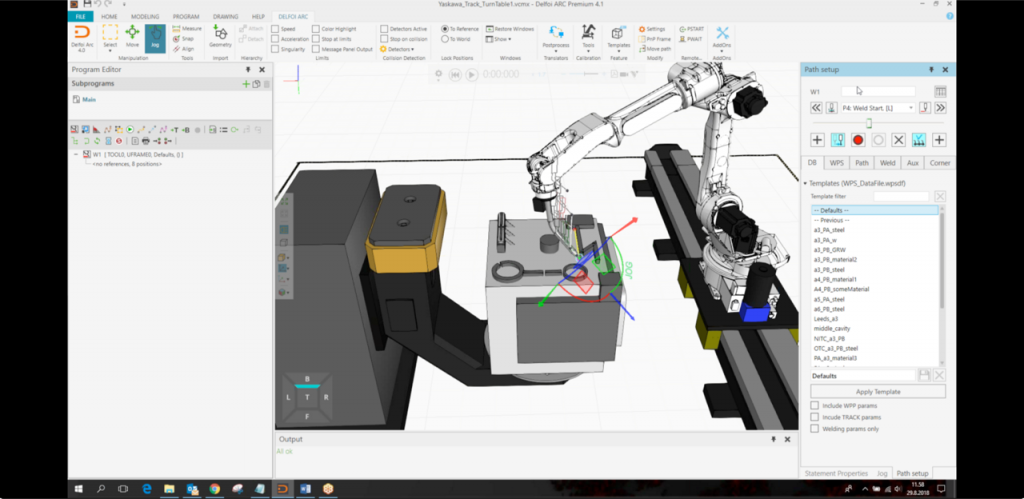Toggle the Color Highlight checkbox

pos(315,29)
